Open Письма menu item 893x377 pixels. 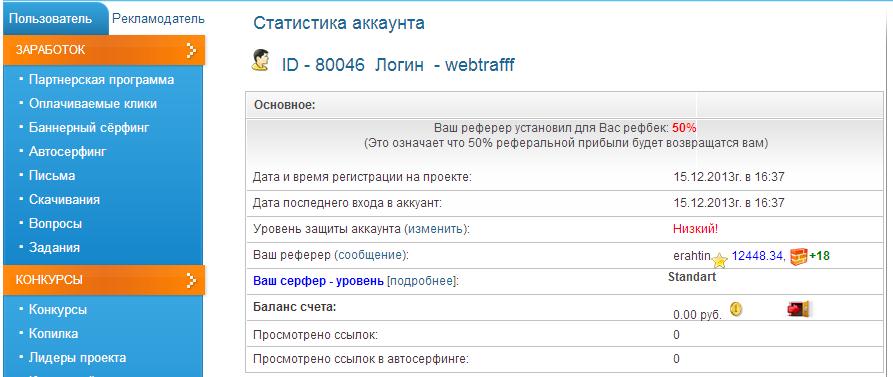(52, 175)
